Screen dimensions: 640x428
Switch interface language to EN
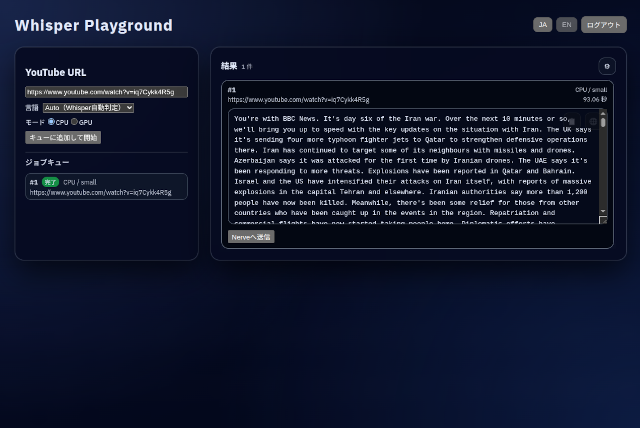point(567,25)
